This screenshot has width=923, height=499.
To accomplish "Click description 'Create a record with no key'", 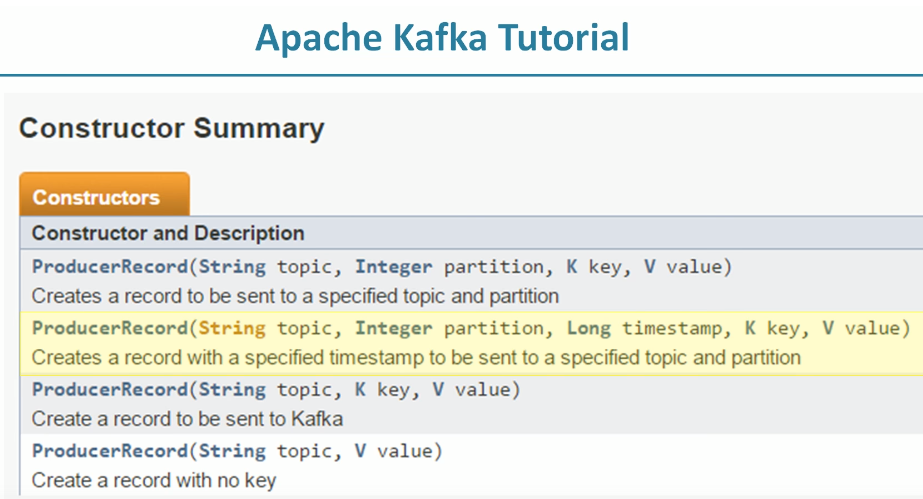I will coord(154,480).
